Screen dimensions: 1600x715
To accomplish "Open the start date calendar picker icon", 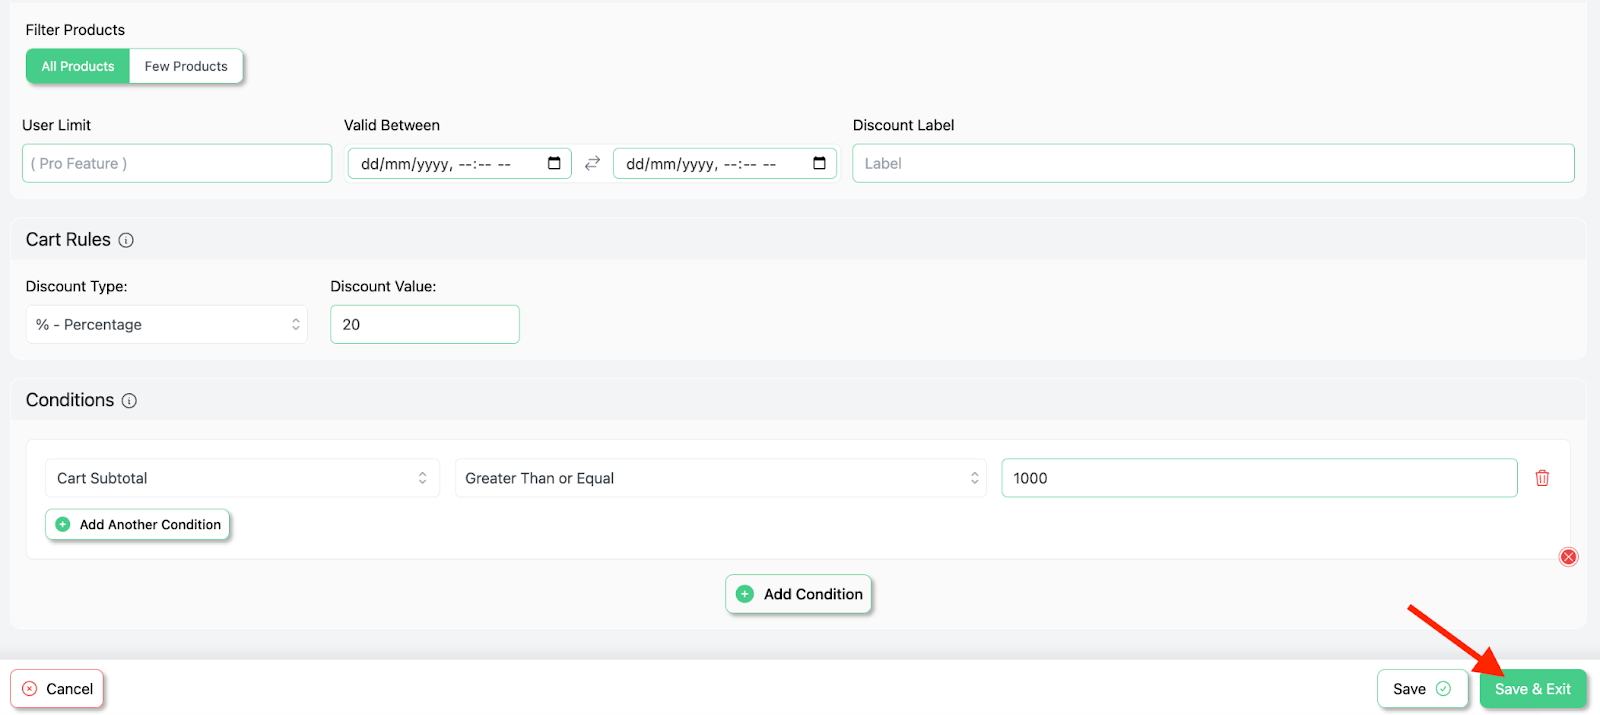I will 554,163.
